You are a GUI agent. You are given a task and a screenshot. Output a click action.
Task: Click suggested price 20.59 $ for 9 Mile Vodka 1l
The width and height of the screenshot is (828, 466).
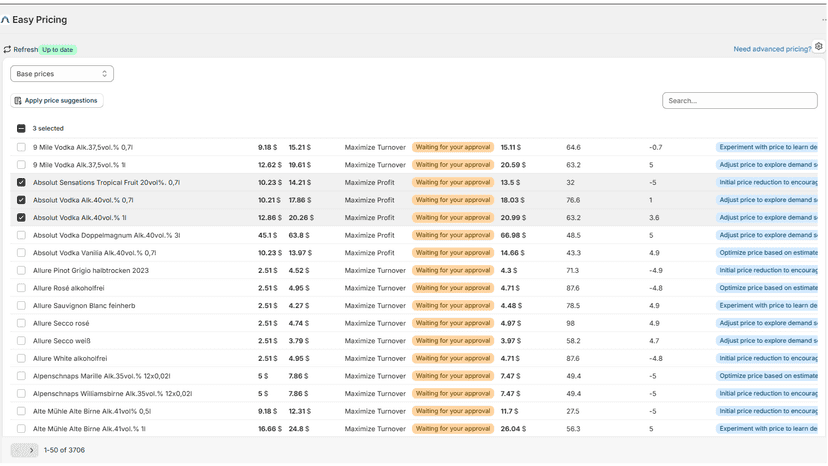pos(513,165)
